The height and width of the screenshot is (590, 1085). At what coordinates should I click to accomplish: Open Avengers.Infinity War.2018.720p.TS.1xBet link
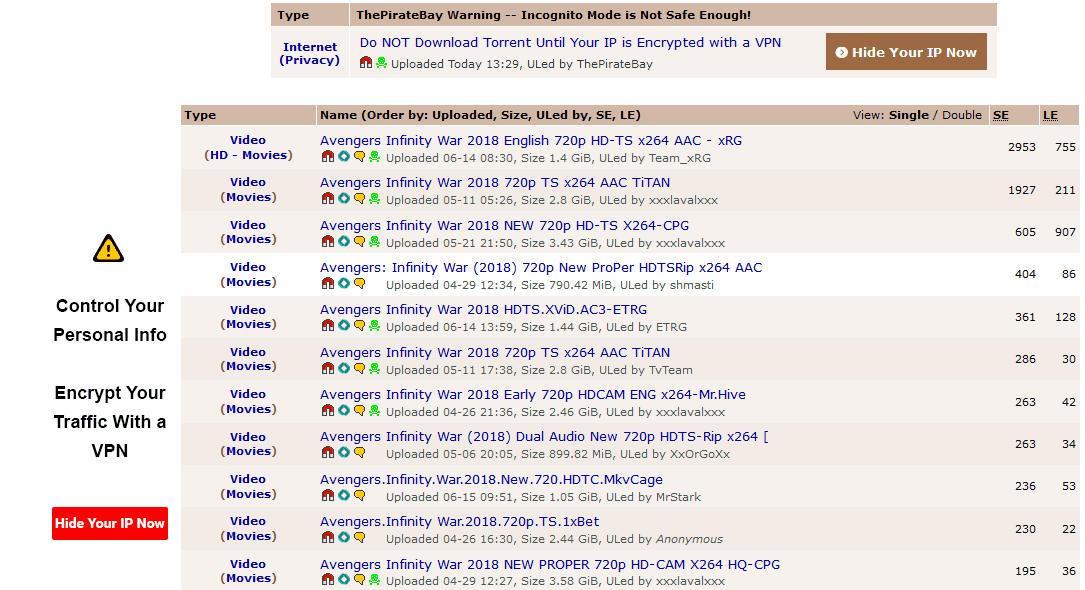(459, 522)
